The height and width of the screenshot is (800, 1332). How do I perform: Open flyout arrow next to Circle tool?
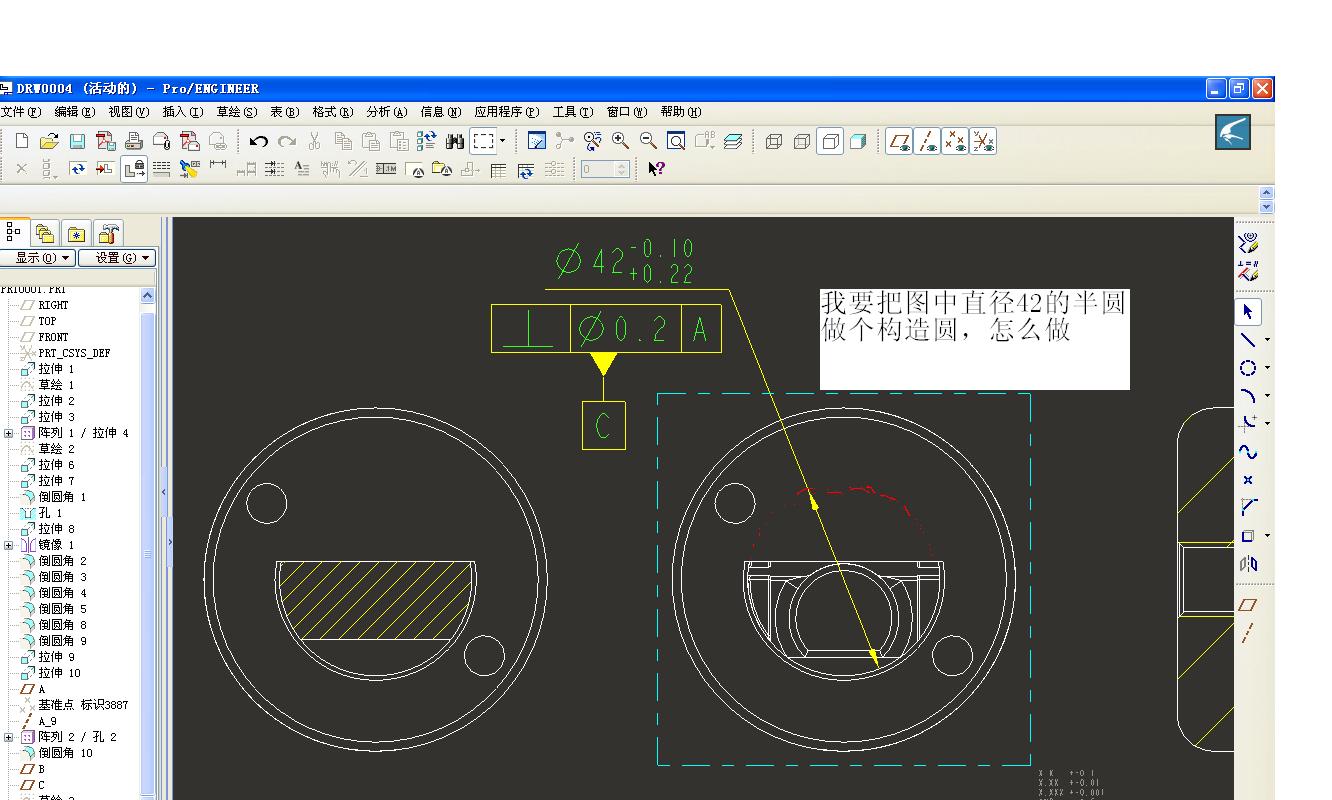1267,368
